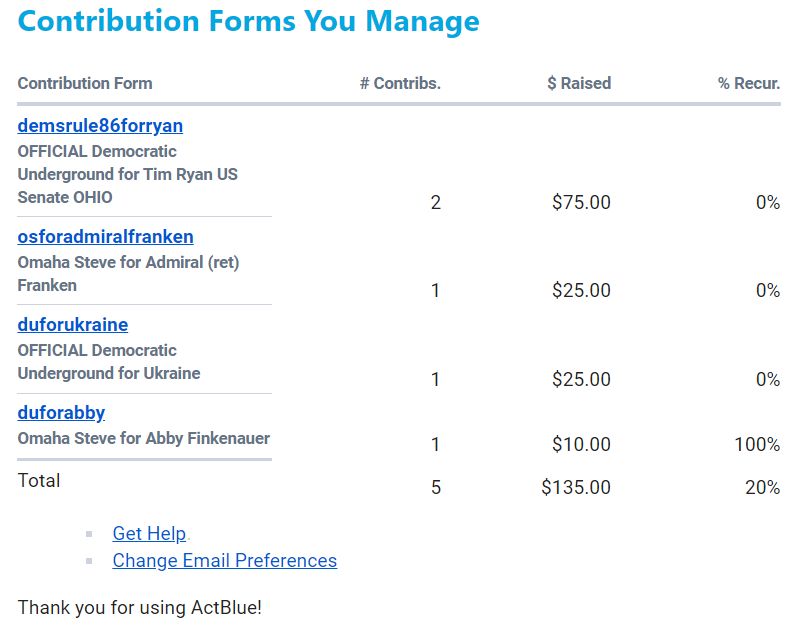The image size is (808, 627).
Task: Click the Tim Ryan US Senate OHIO description
Action: click(127, 174)
